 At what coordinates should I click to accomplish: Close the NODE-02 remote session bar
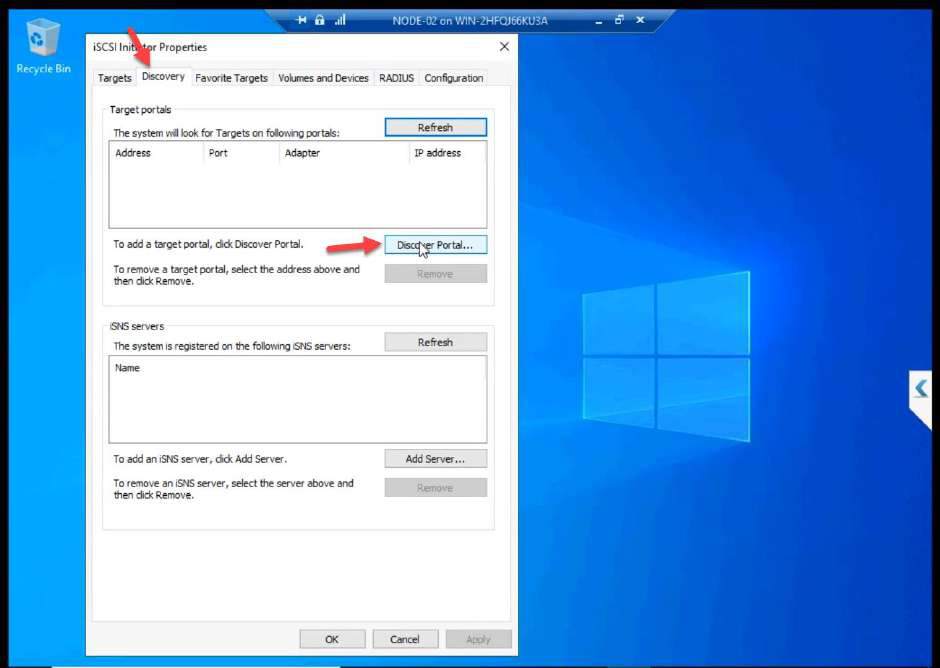click(640, 20)
